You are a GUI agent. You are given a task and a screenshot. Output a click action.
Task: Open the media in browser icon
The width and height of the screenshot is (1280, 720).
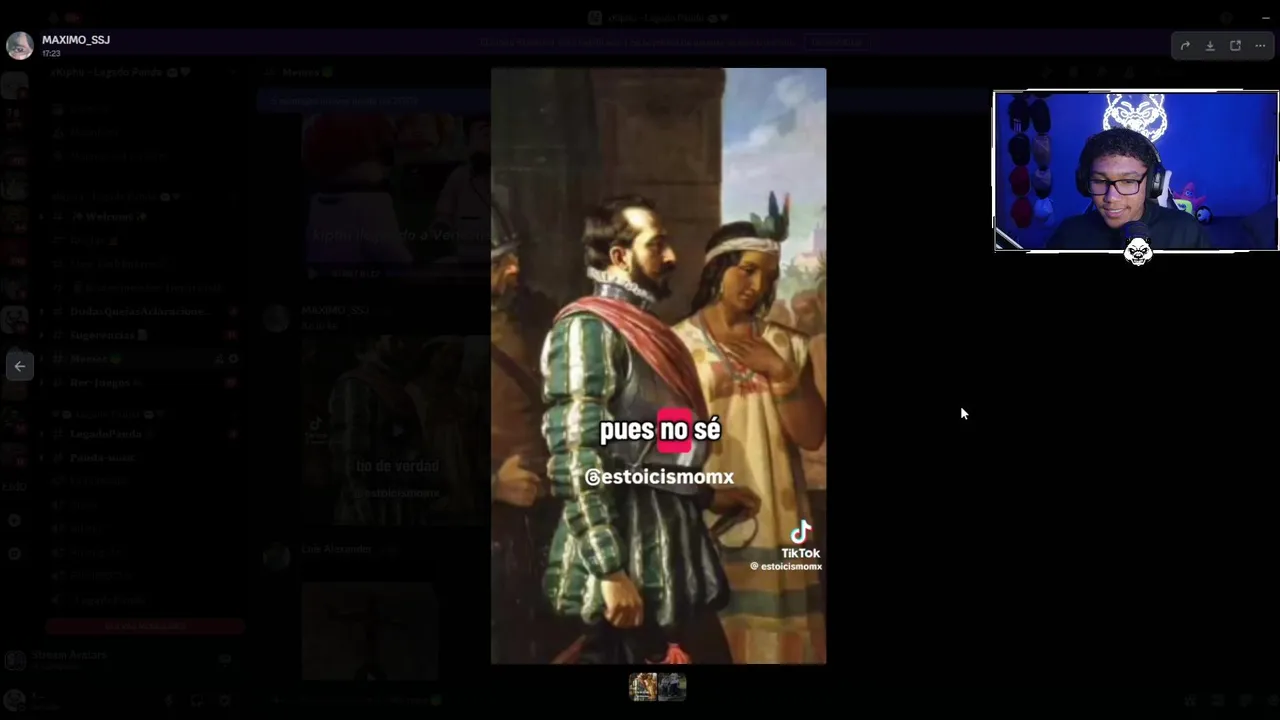(1235, 46)
